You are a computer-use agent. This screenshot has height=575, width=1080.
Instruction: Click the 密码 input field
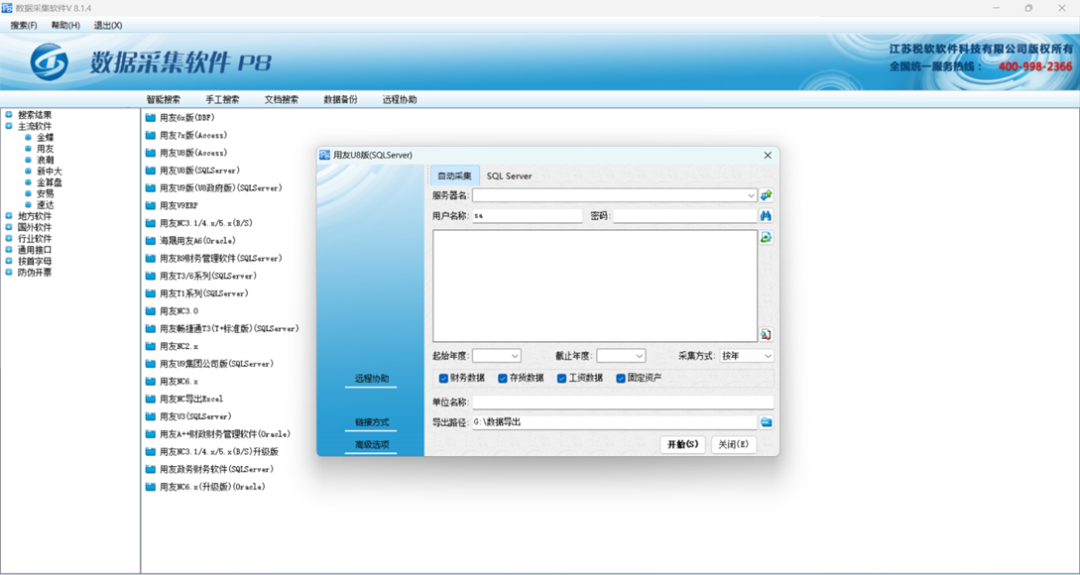685,216
